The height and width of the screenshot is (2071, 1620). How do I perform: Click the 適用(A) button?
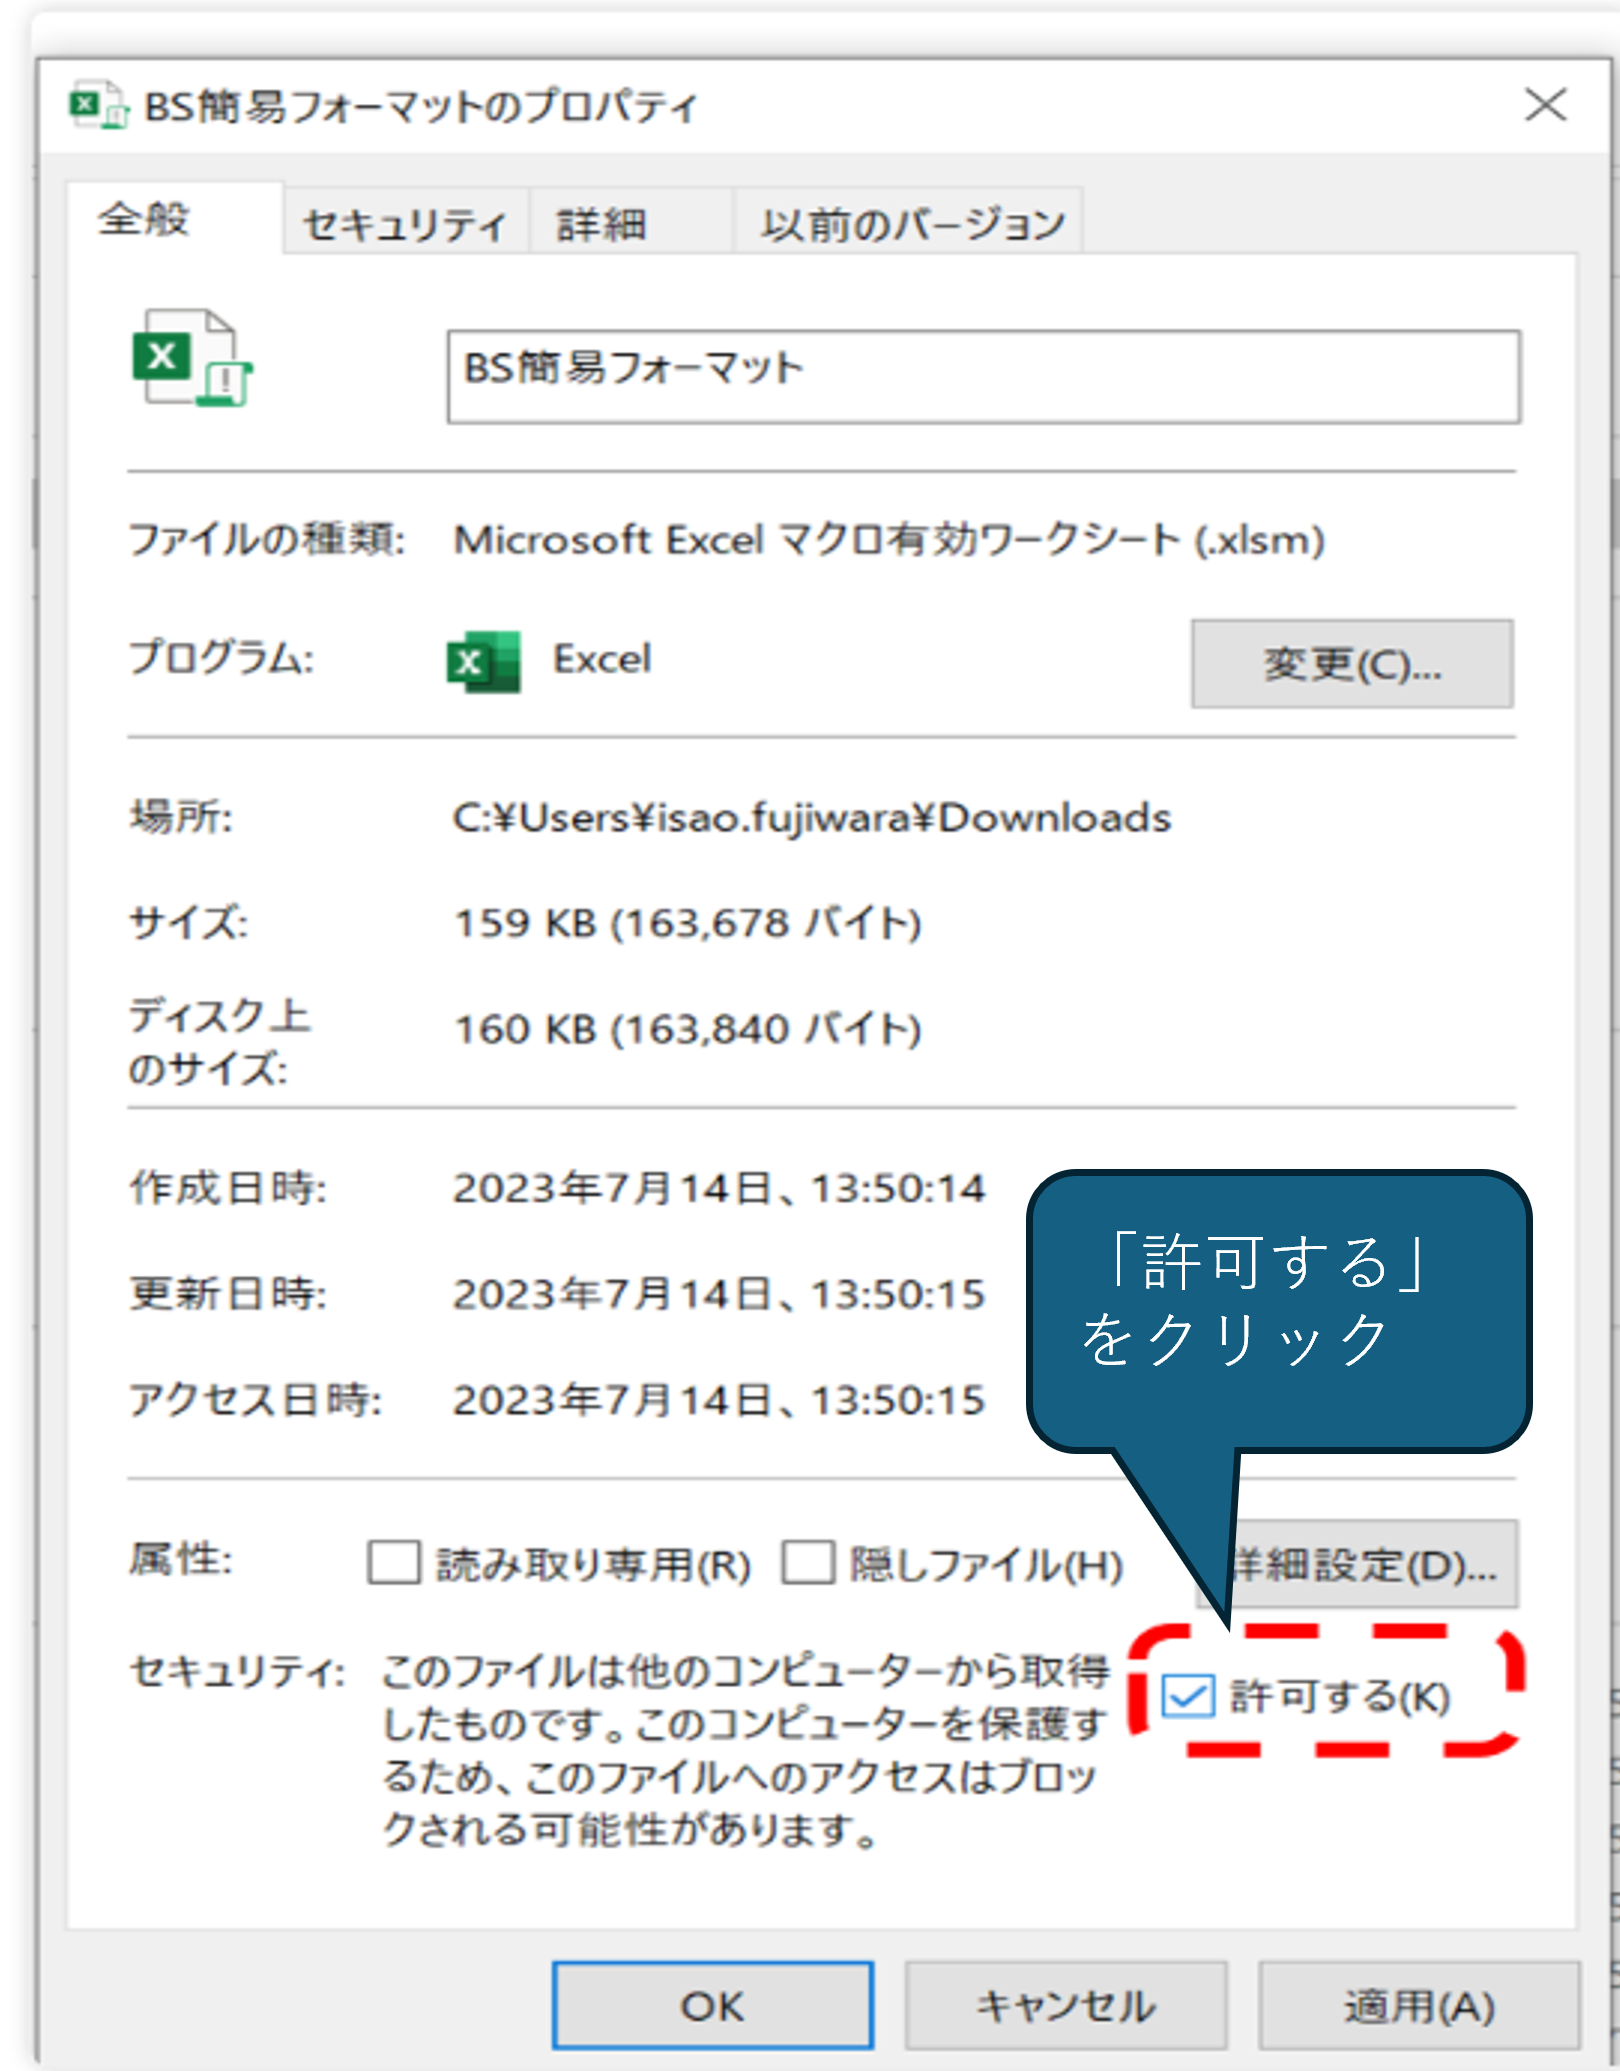[x=1419, y=2005]
